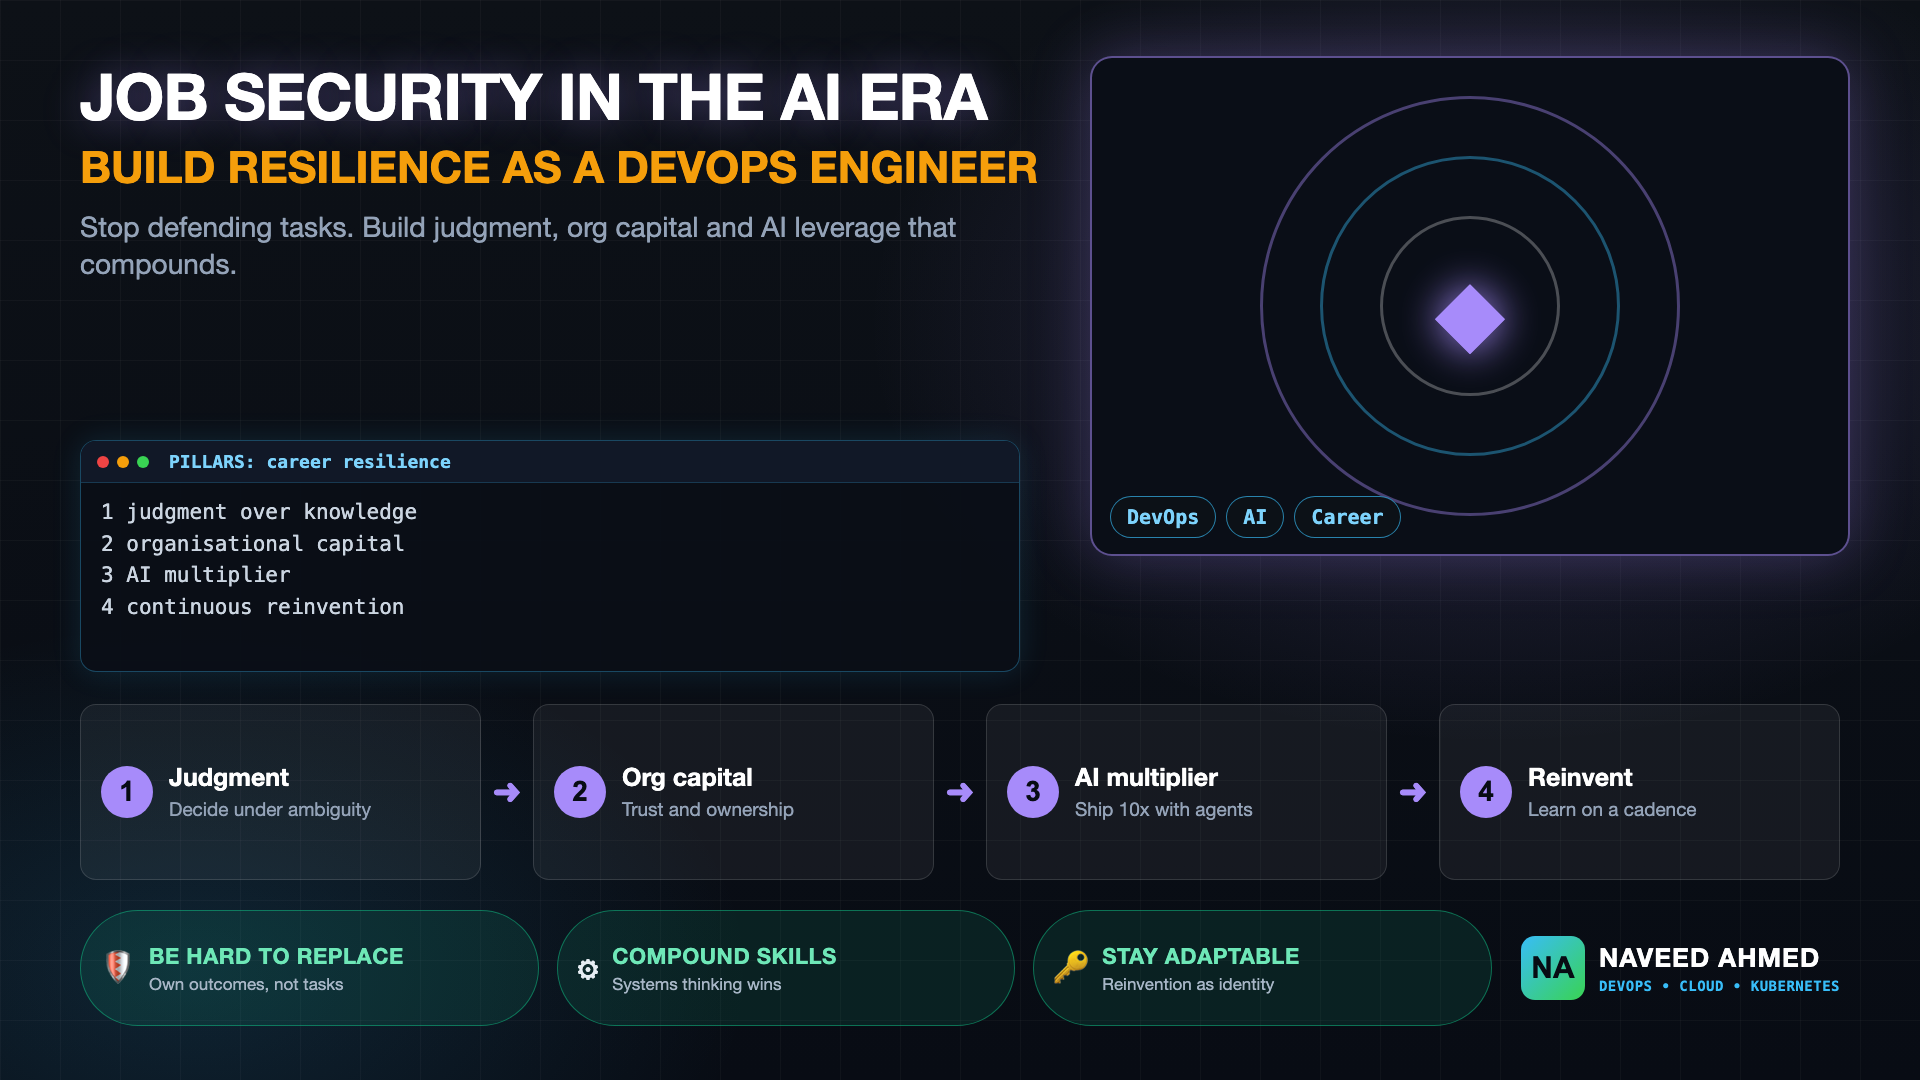Click the Stay Adaptable heading
Viewport: 1920px width, 1080px height.
[1200, 956]
